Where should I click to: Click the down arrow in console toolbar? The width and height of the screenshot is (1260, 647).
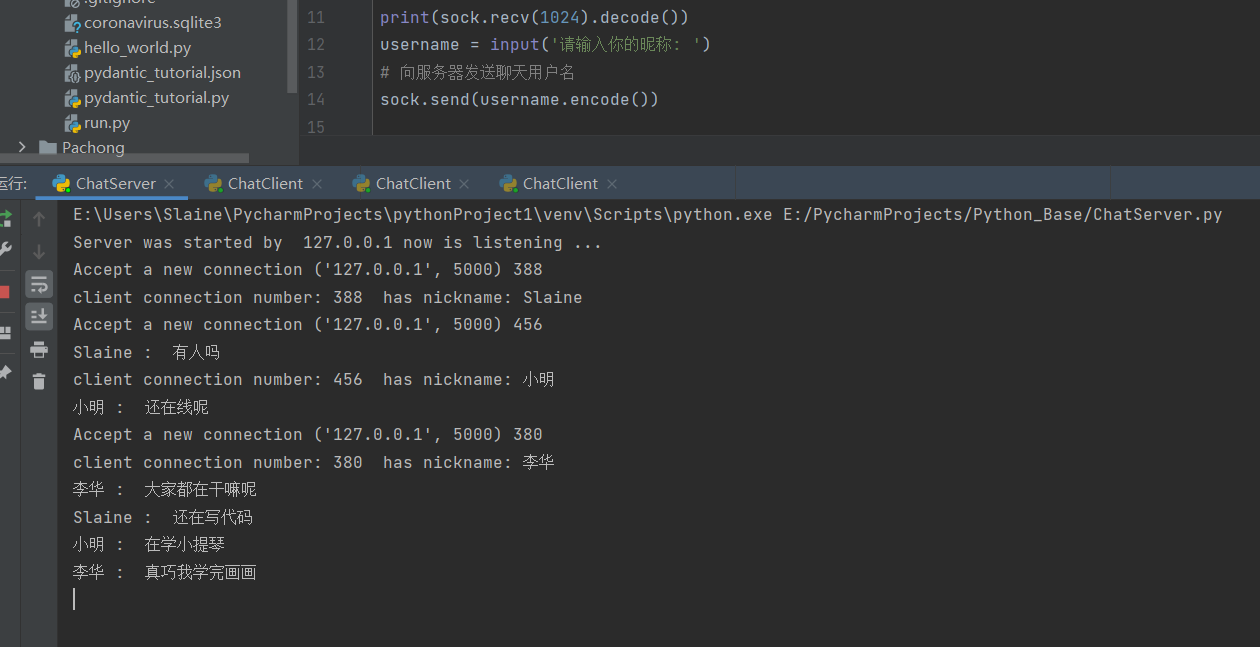pyautogui.click(x=39, y=251)
